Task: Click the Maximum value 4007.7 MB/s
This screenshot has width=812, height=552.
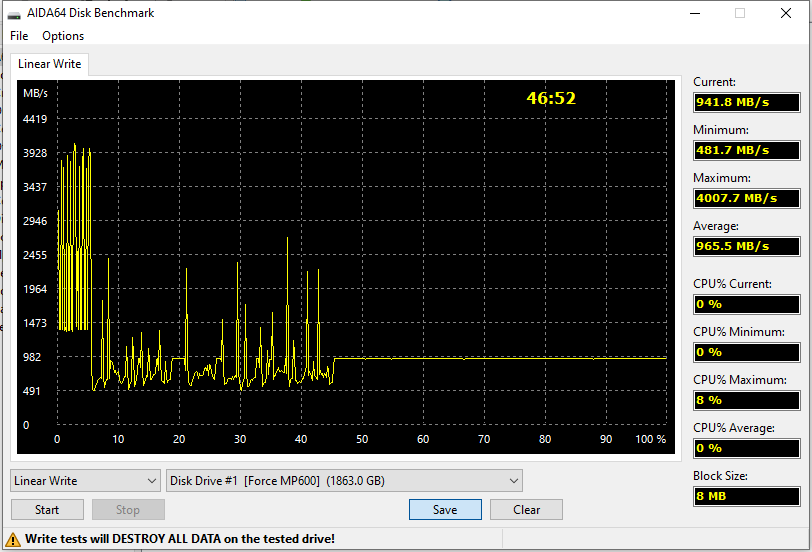Action: point(747,198)
